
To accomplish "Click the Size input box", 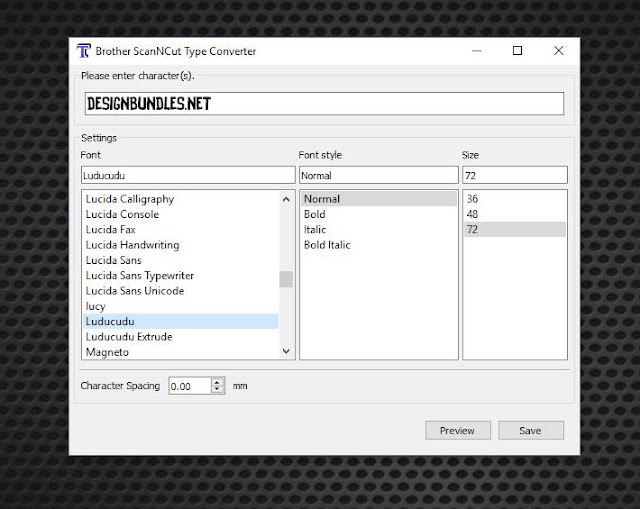I will click(515, 175).
